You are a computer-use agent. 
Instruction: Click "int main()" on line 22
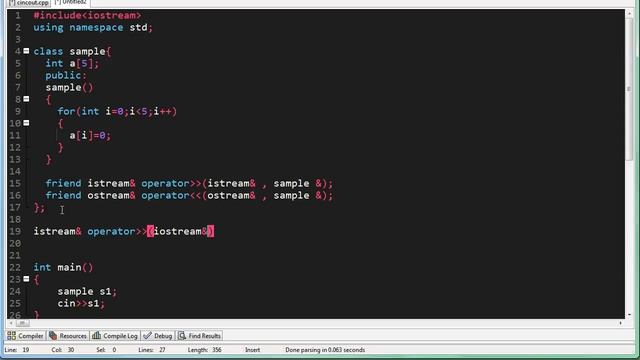tap(63, 267)
